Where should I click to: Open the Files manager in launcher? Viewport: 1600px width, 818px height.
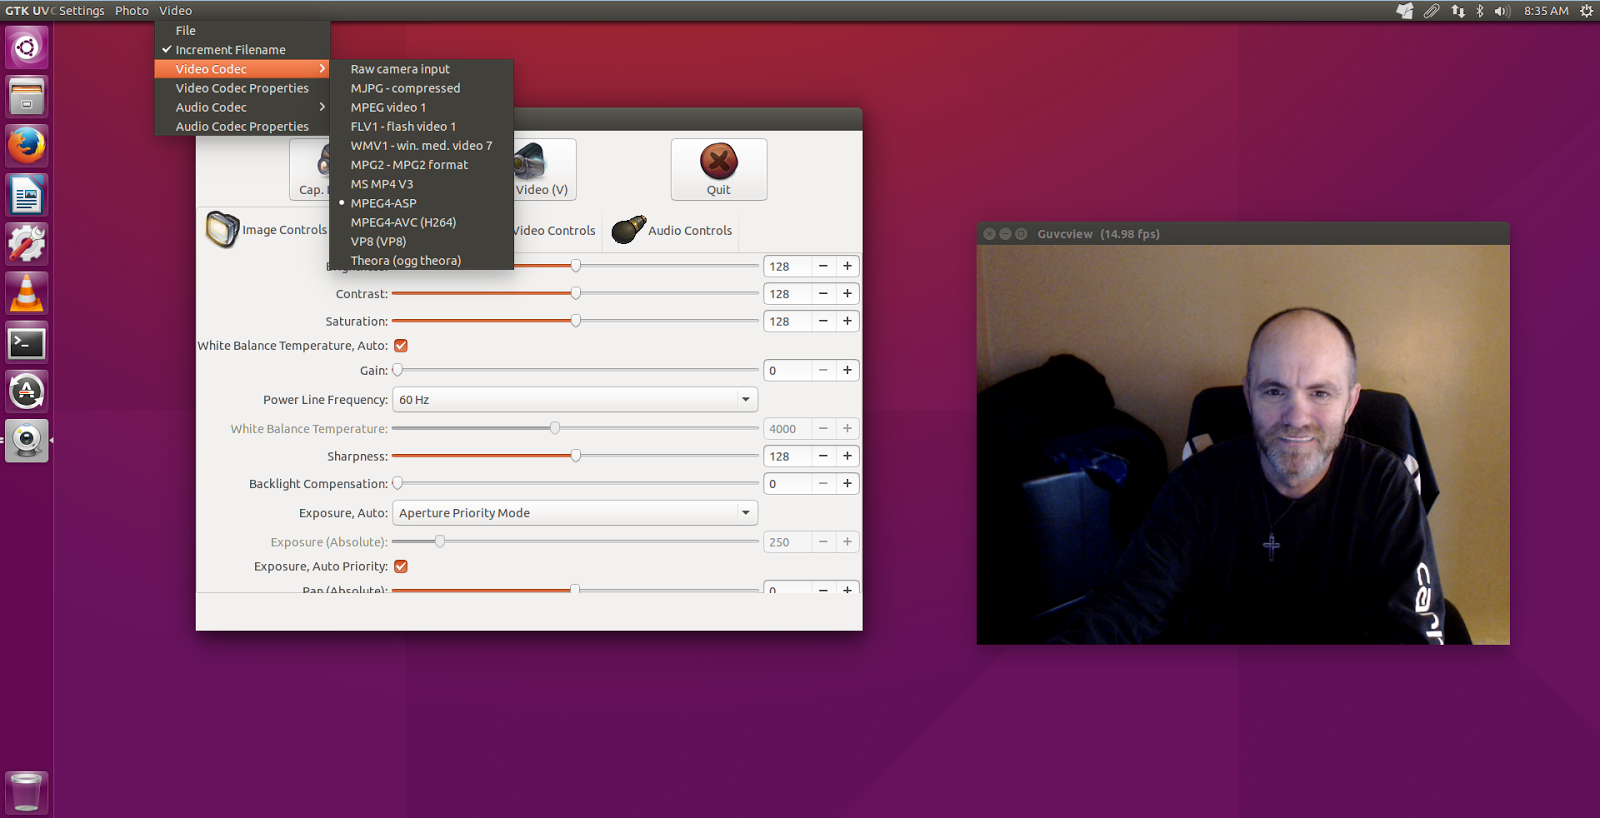[x=27, y=96]
